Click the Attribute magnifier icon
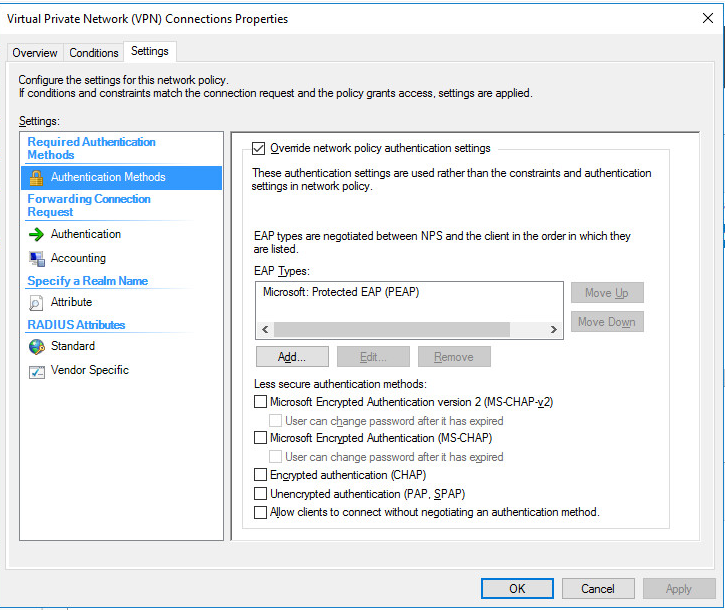The height and width of the screenshot is (610, 725). pyautogui.click(x=36, y=302)
